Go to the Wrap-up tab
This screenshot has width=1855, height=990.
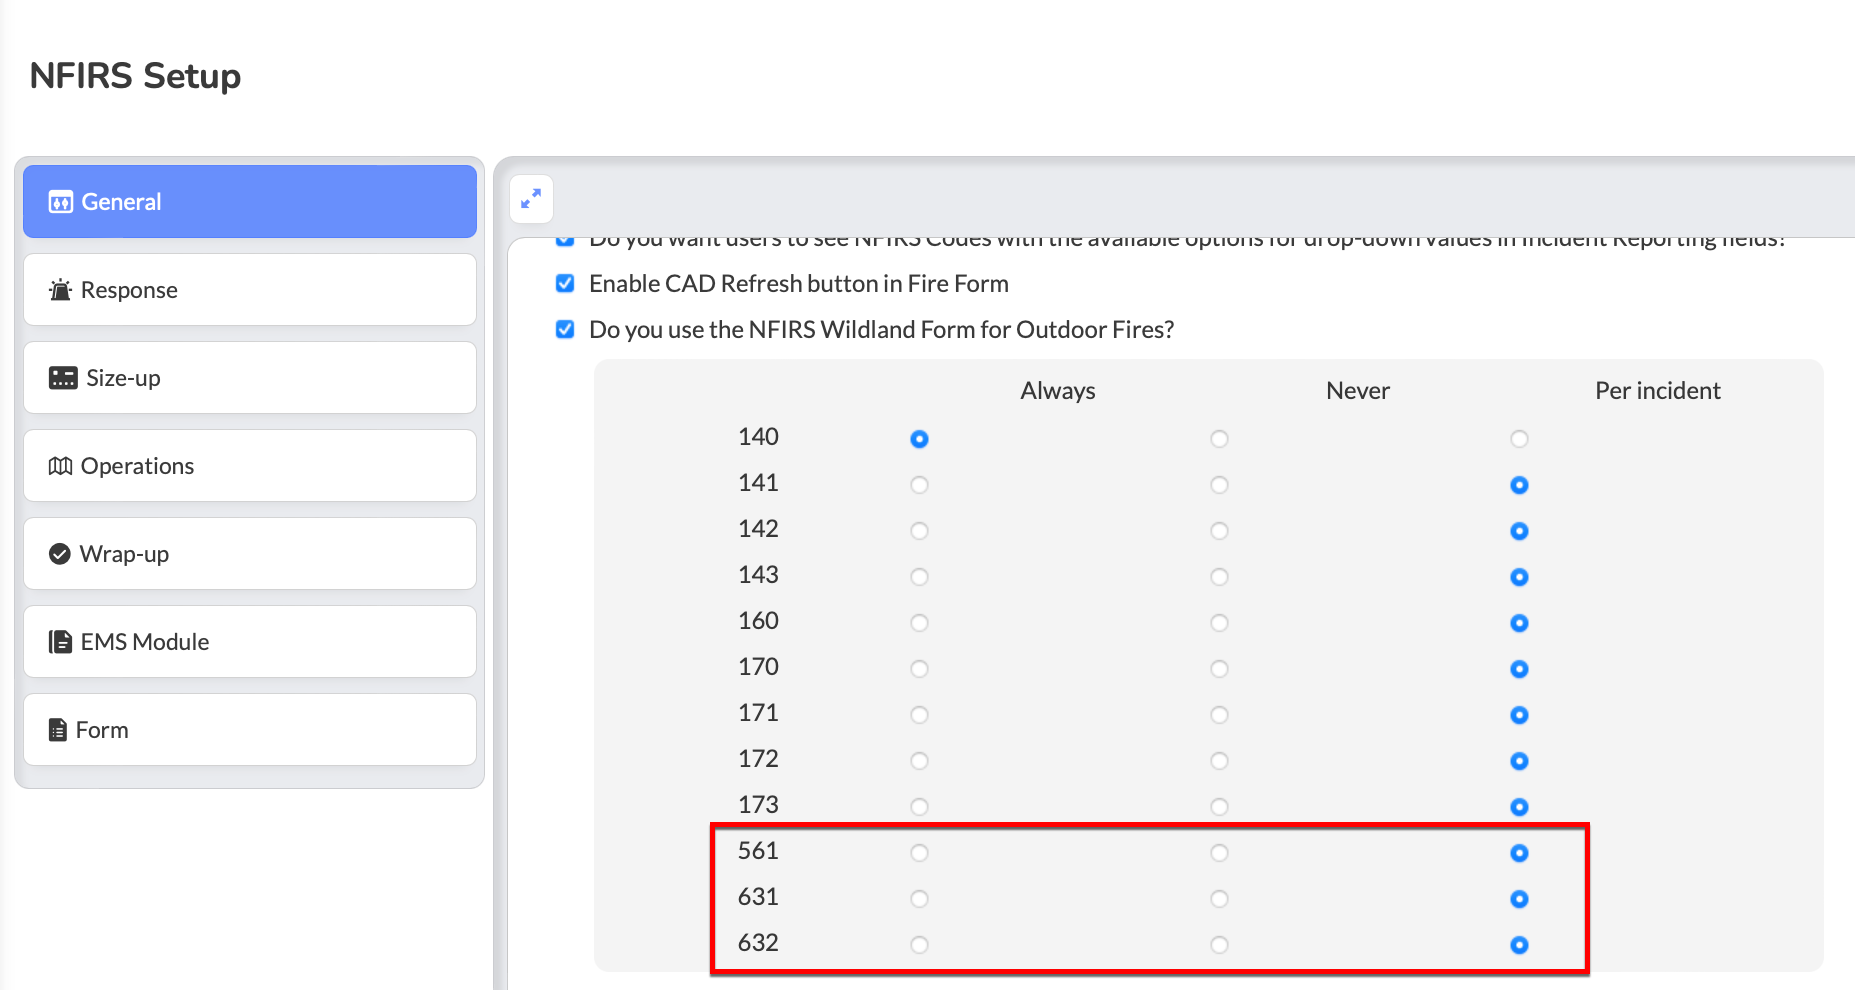(250, 554)
